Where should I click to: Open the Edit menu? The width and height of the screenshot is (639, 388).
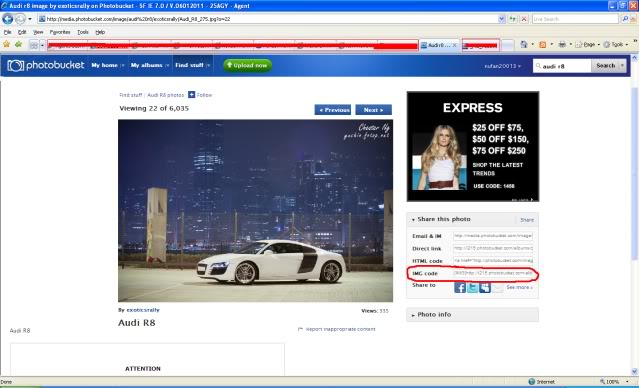coord(22,32)
